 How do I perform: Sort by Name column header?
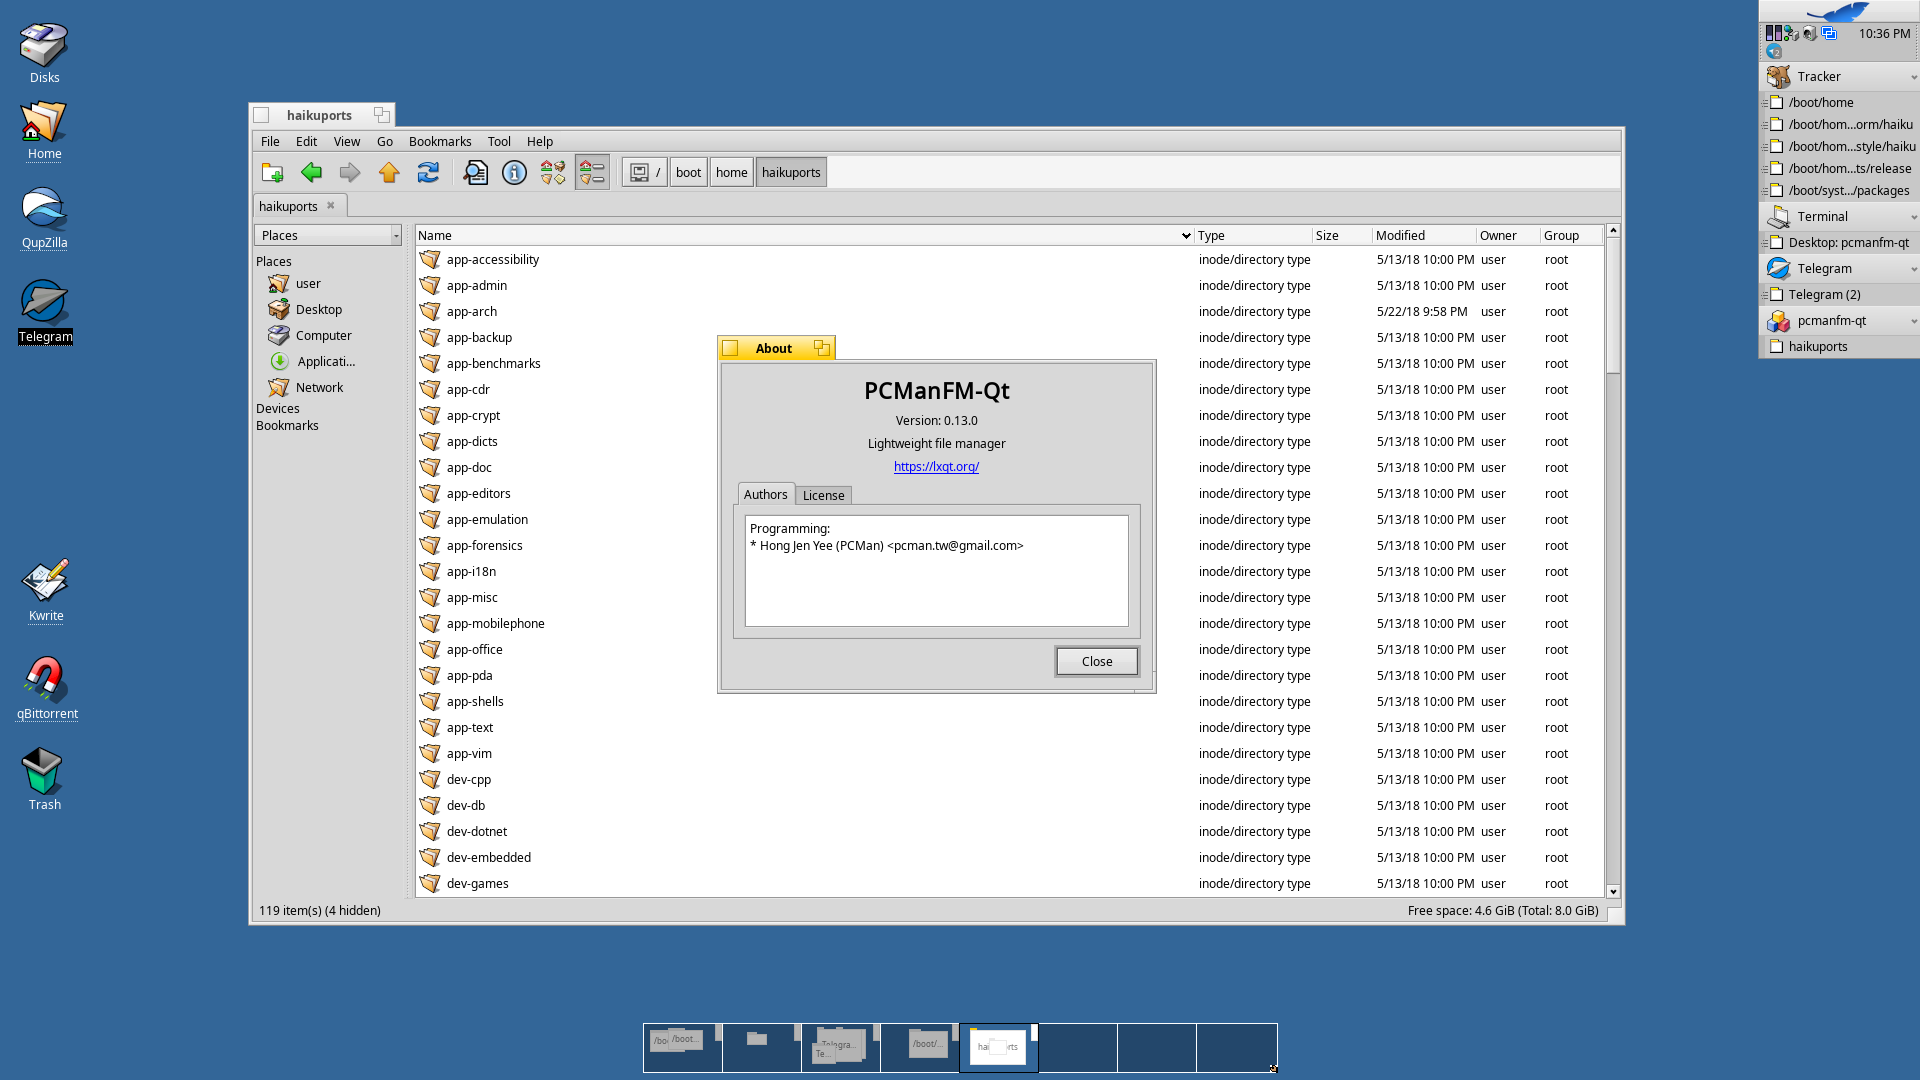(804, 235)
